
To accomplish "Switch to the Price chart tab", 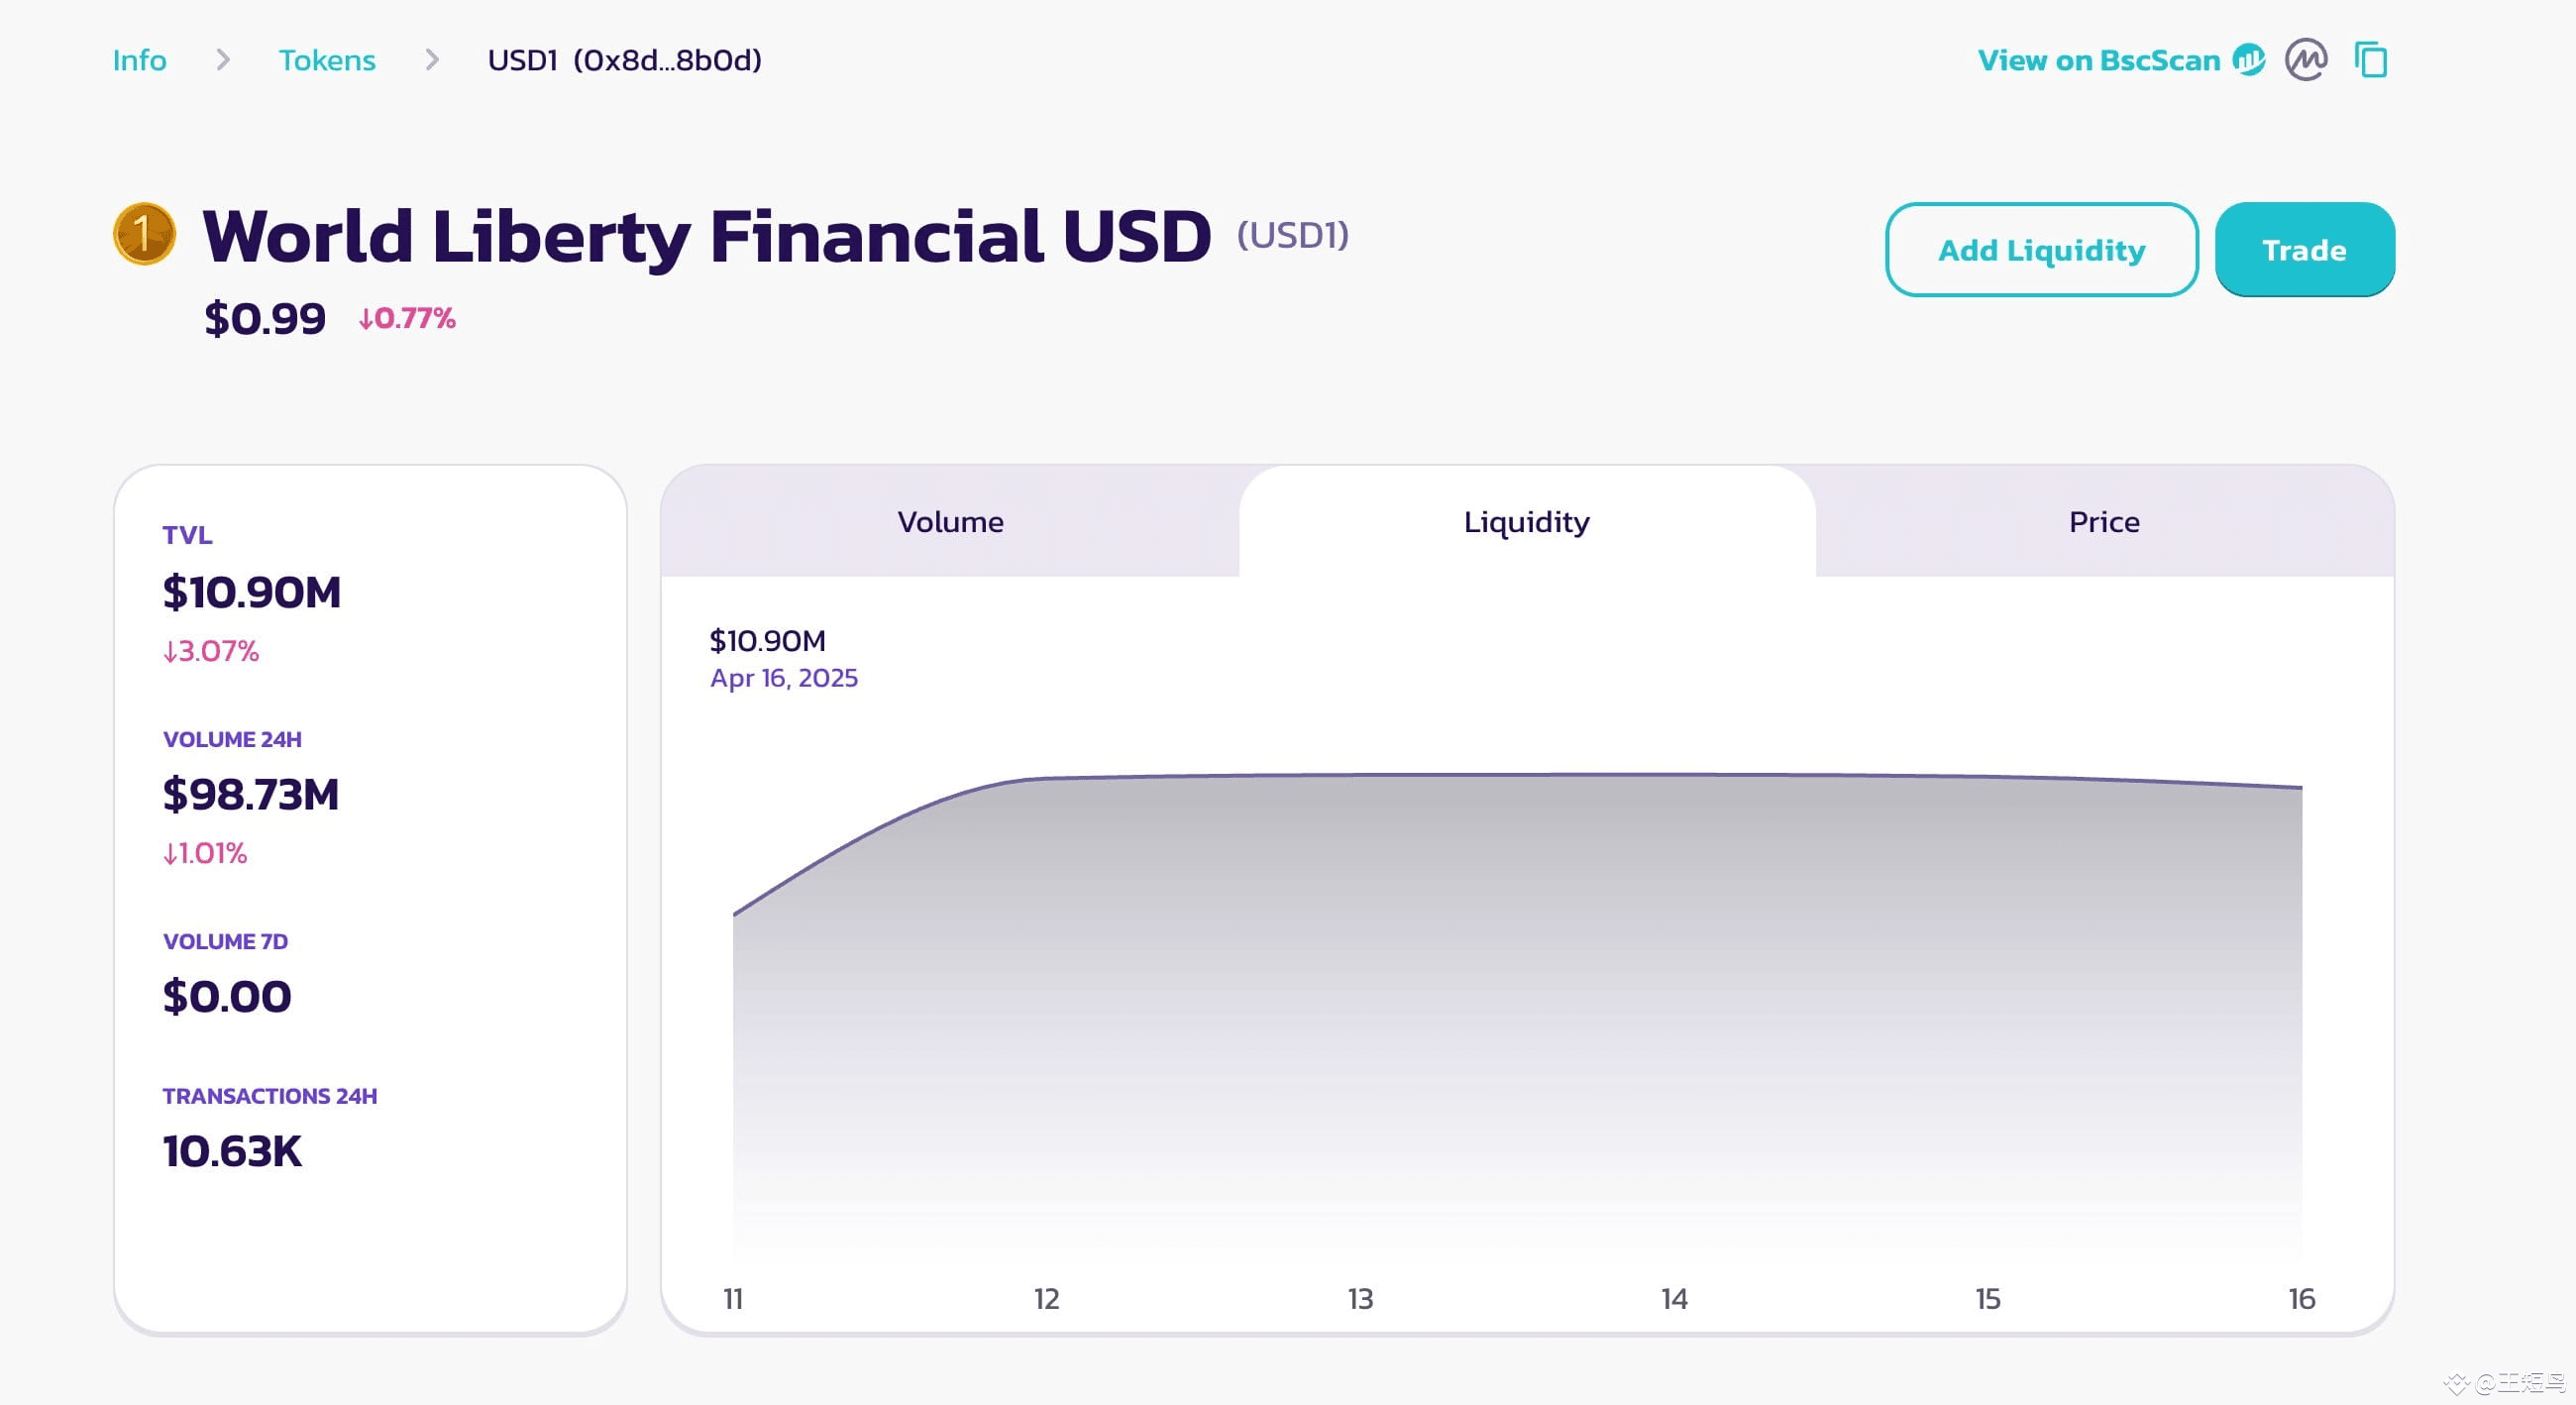I will coord(2103,521).
